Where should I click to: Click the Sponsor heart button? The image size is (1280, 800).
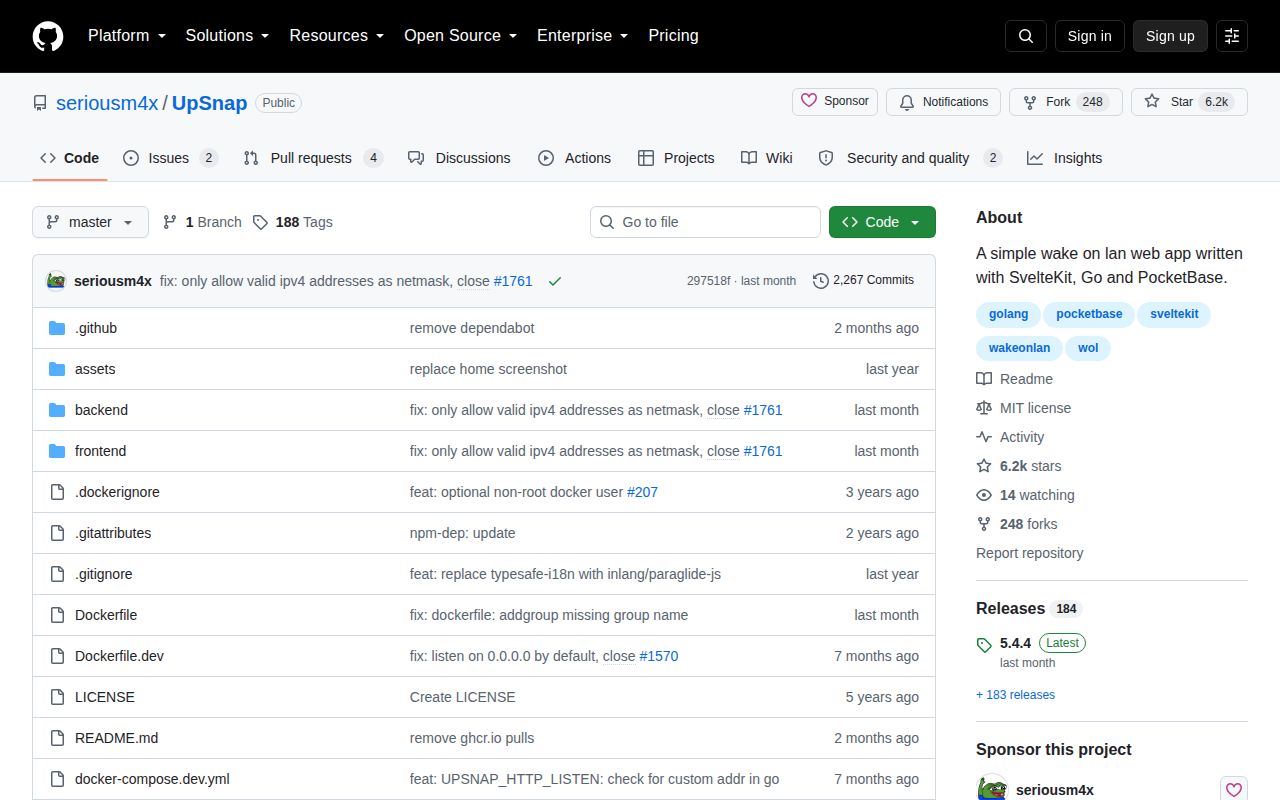coord(835,102)
